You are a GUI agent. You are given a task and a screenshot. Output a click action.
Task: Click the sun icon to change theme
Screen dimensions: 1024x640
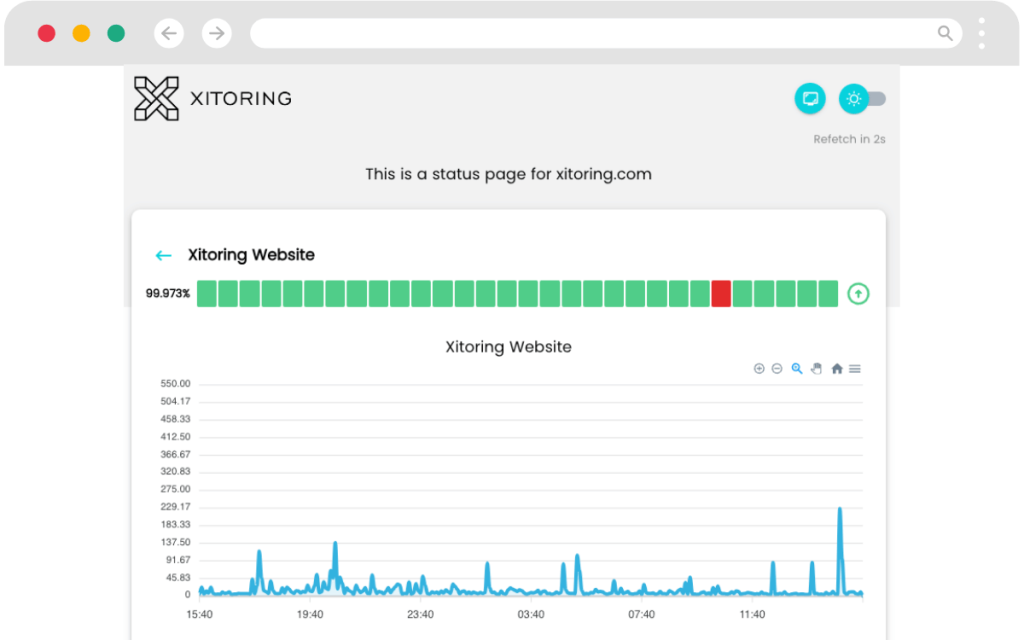tap(854, 98)
